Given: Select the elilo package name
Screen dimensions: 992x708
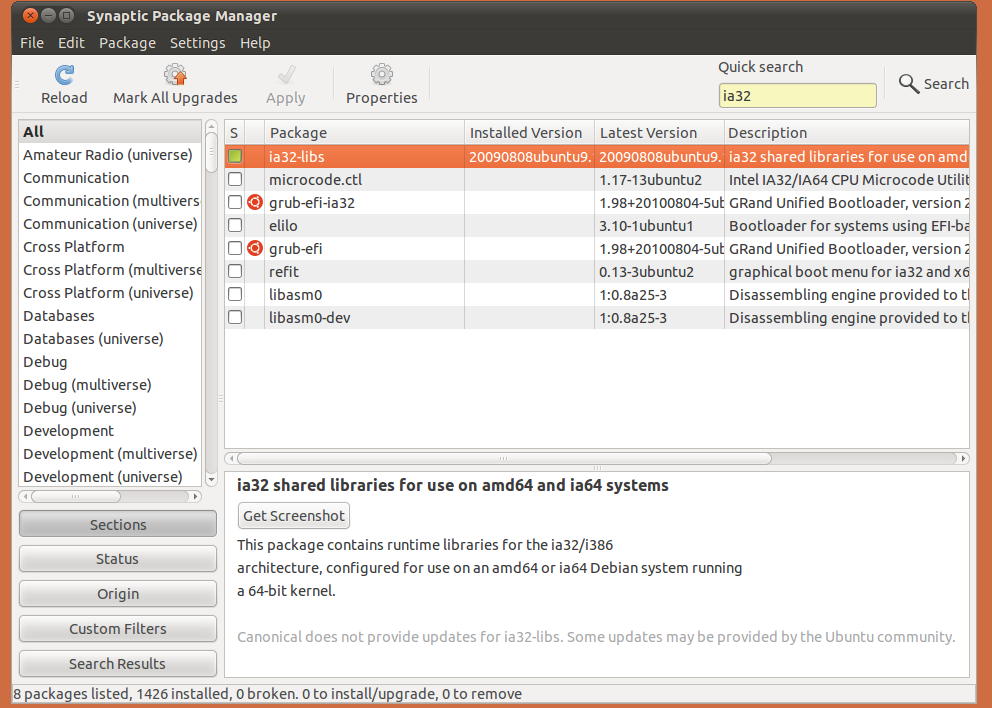Looking at the screenshot, I should [x=283, y=226].
